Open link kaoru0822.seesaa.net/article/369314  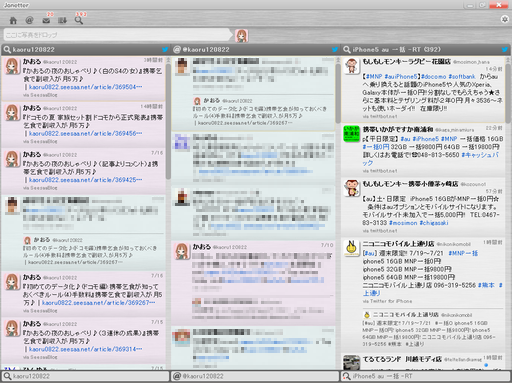pyautogui.click(x=85, y=349)
